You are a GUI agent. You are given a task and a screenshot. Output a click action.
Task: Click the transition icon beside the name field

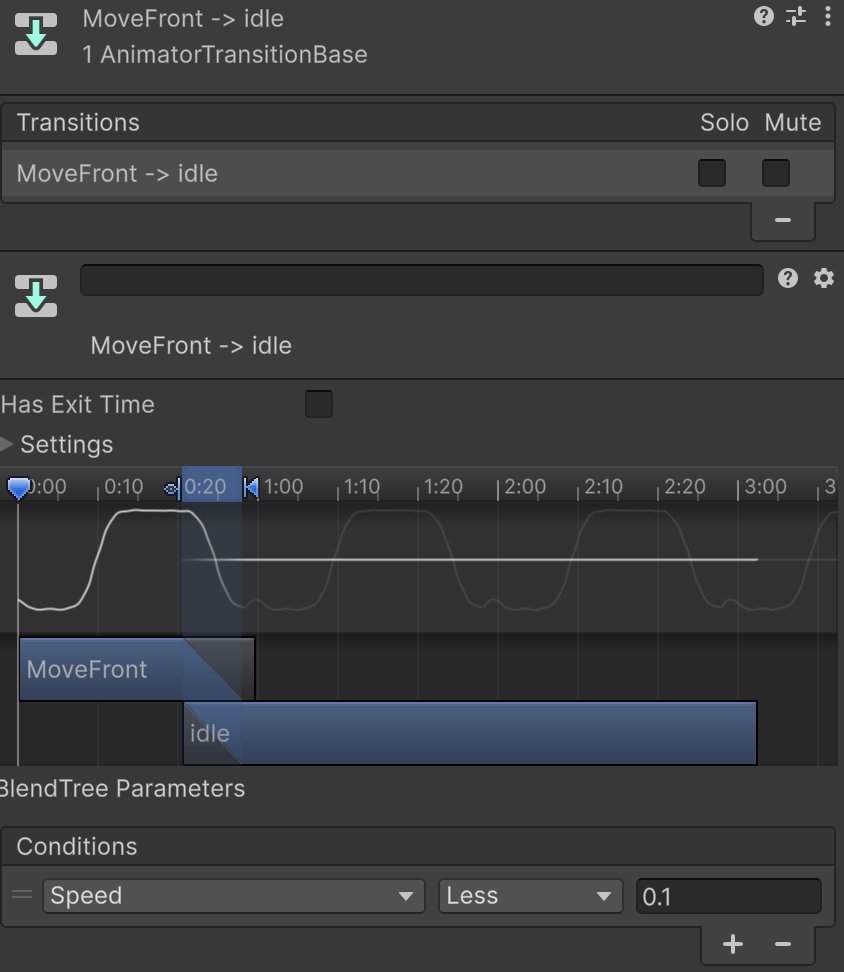[36, 296]
